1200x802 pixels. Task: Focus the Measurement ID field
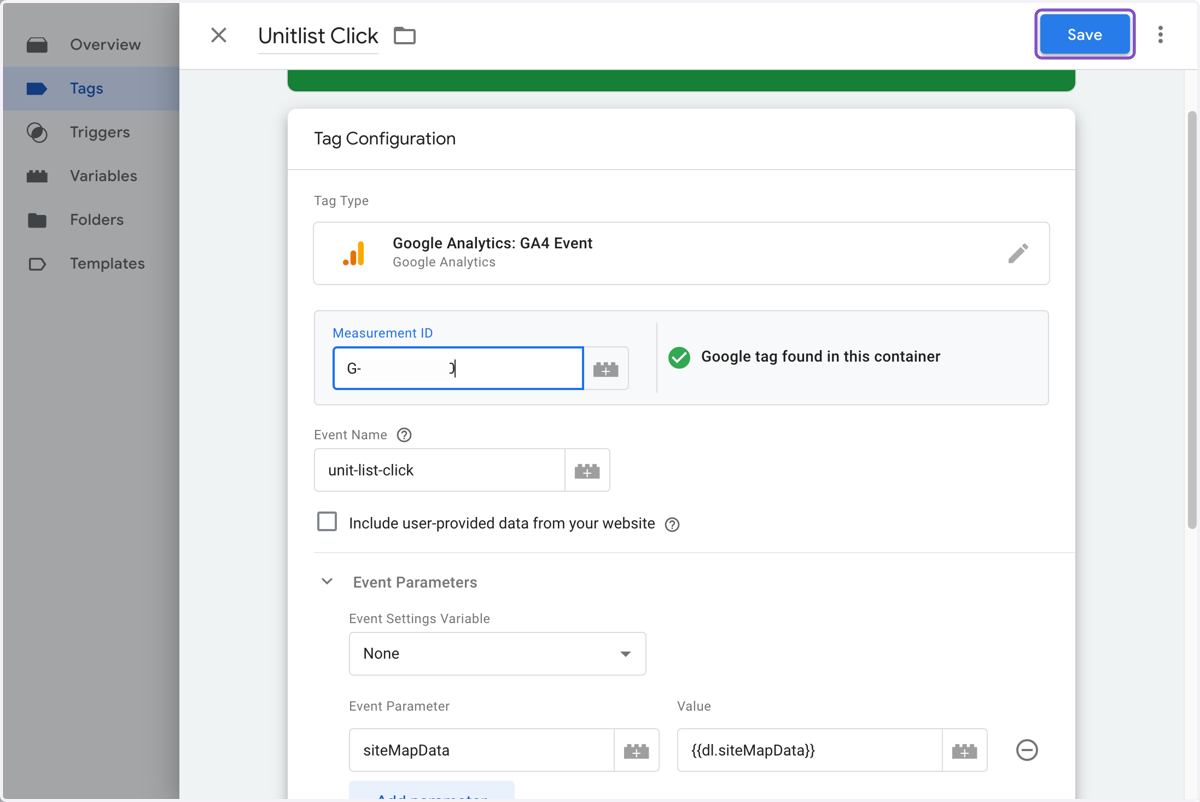(x=458, y=368)
